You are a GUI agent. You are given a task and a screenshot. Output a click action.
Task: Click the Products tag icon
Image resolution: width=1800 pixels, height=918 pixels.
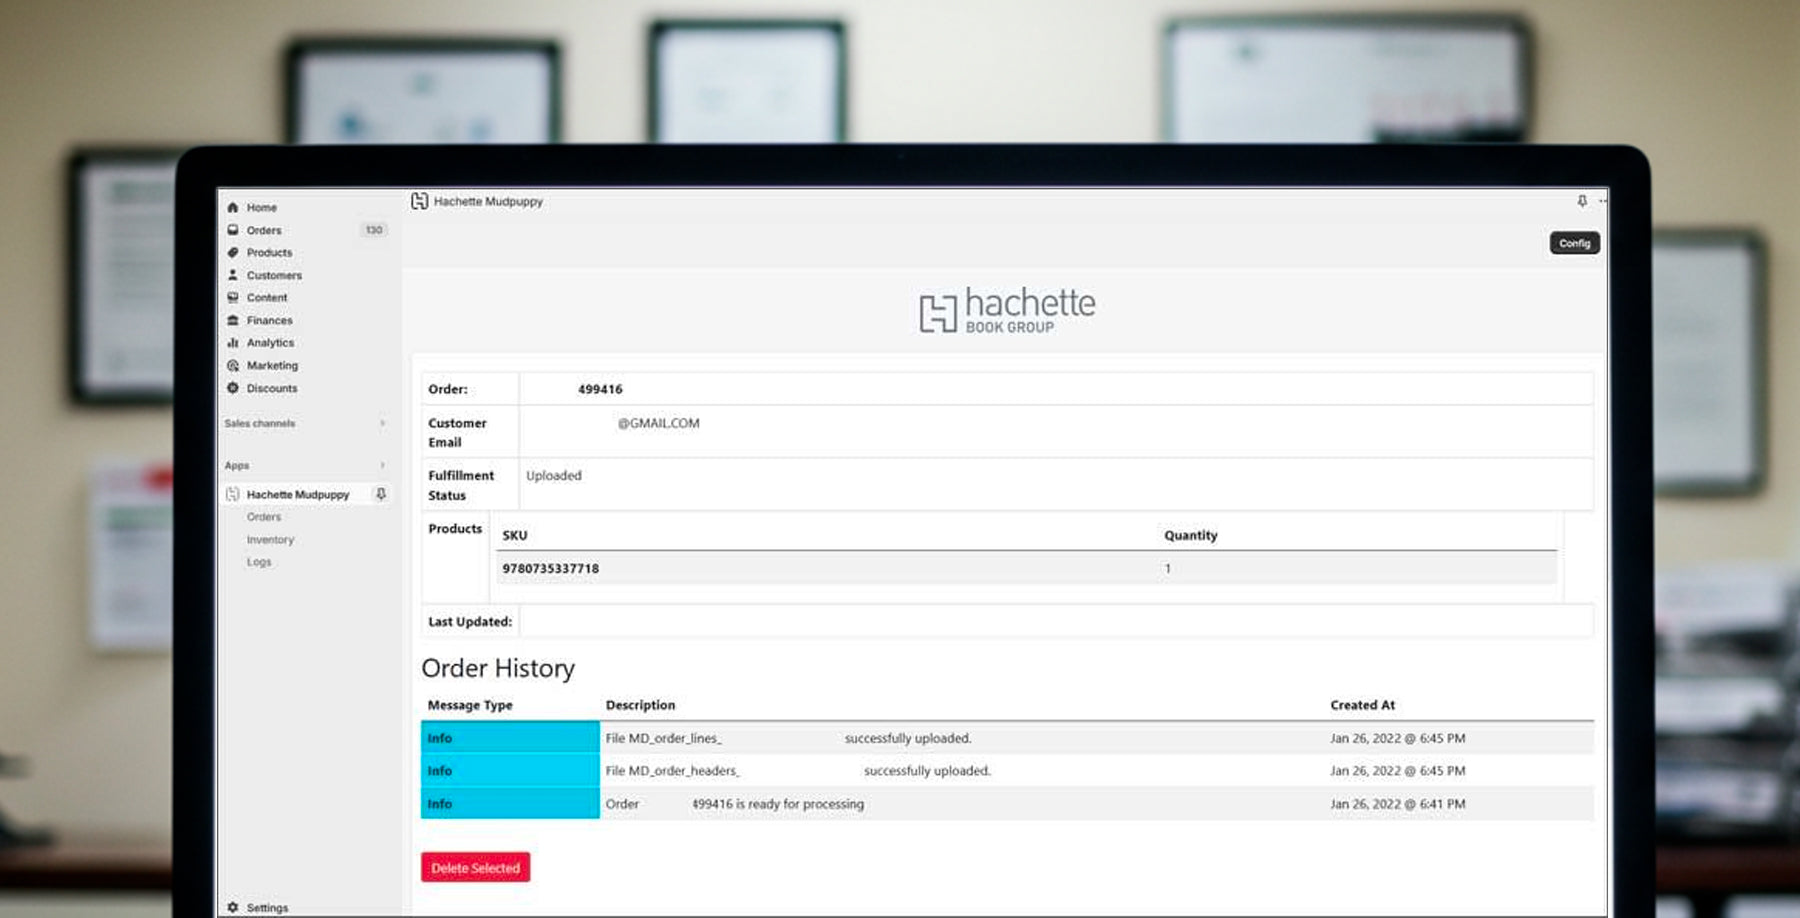coord(233,253)
